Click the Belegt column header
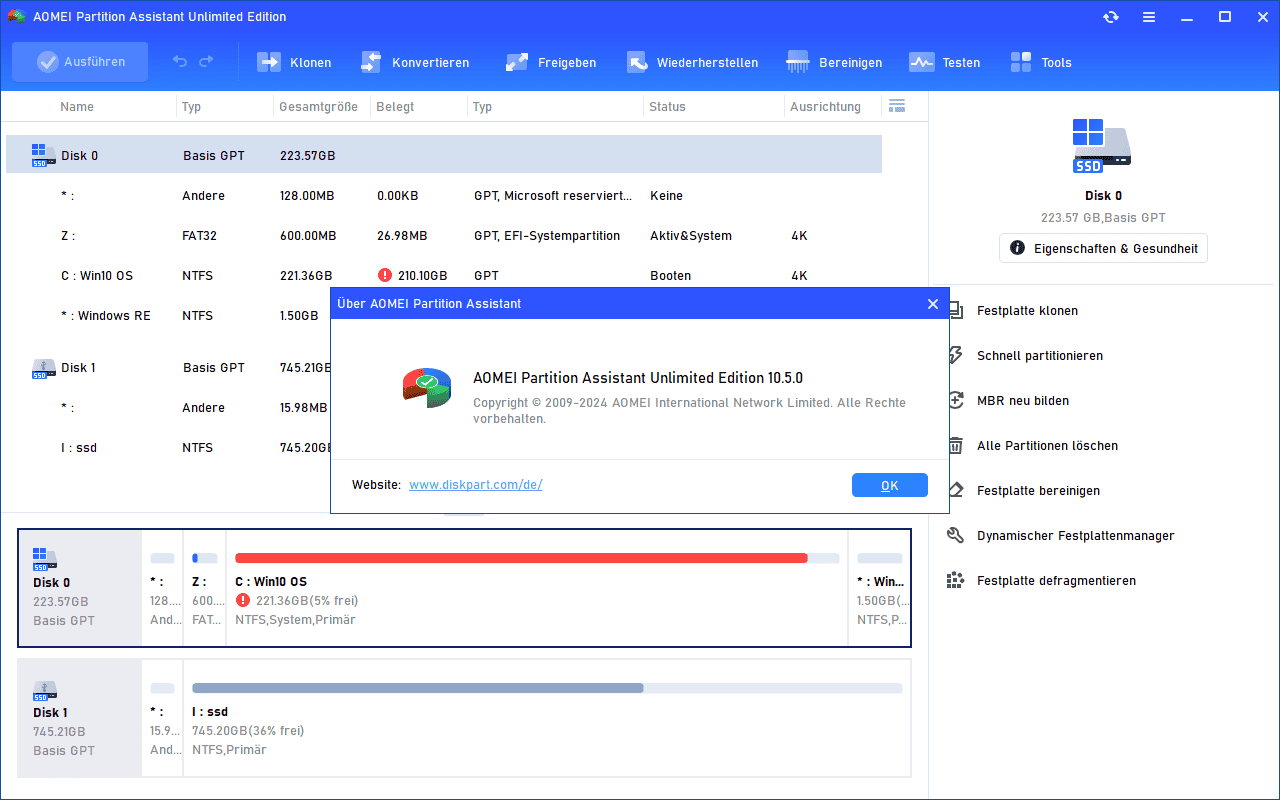The width and height of the screenshot is (1280, 800). [395, 107]
